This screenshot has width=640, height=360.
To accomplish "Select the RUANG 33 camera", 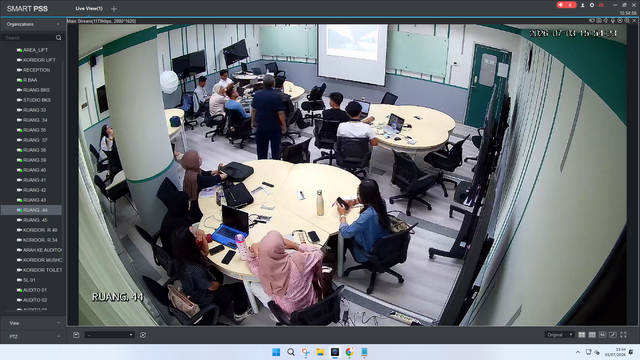I will coord(34,110).
